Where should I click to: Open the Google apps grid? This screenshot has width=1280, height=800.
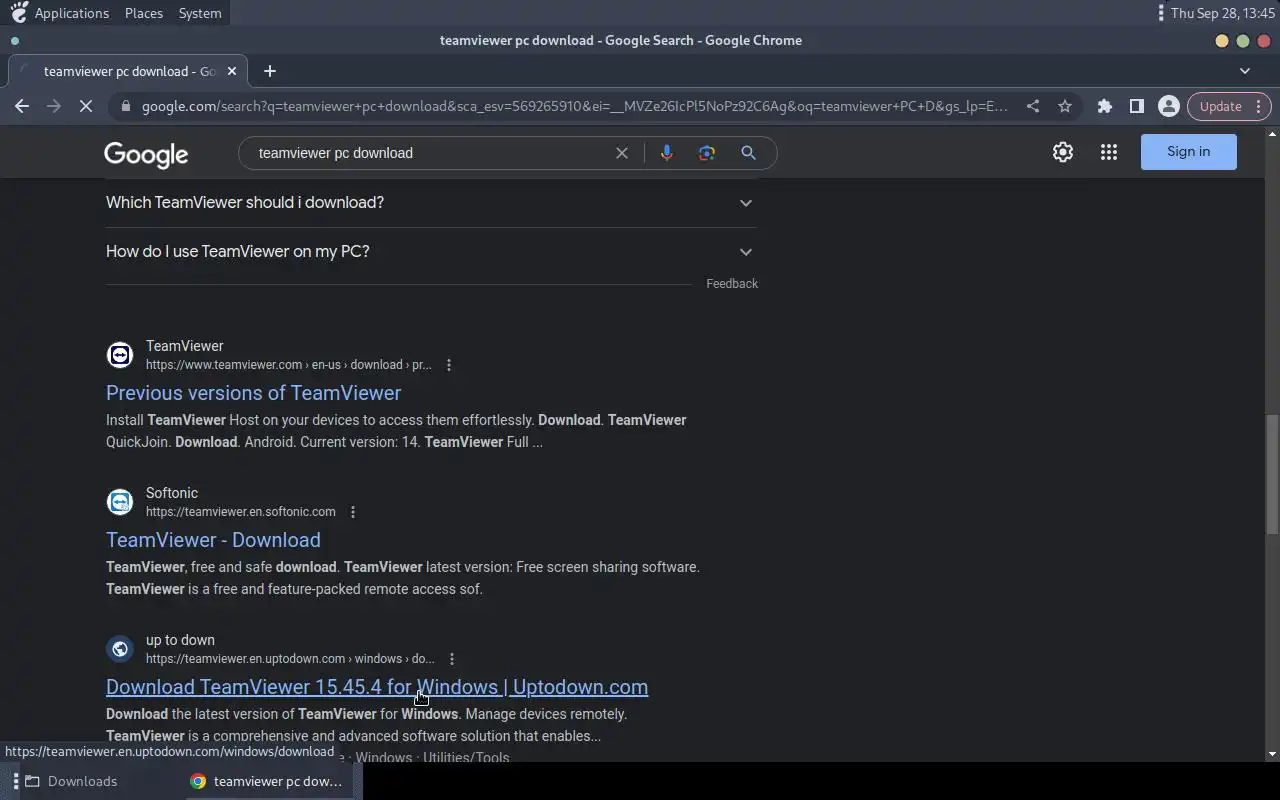tap(1109, 152)
